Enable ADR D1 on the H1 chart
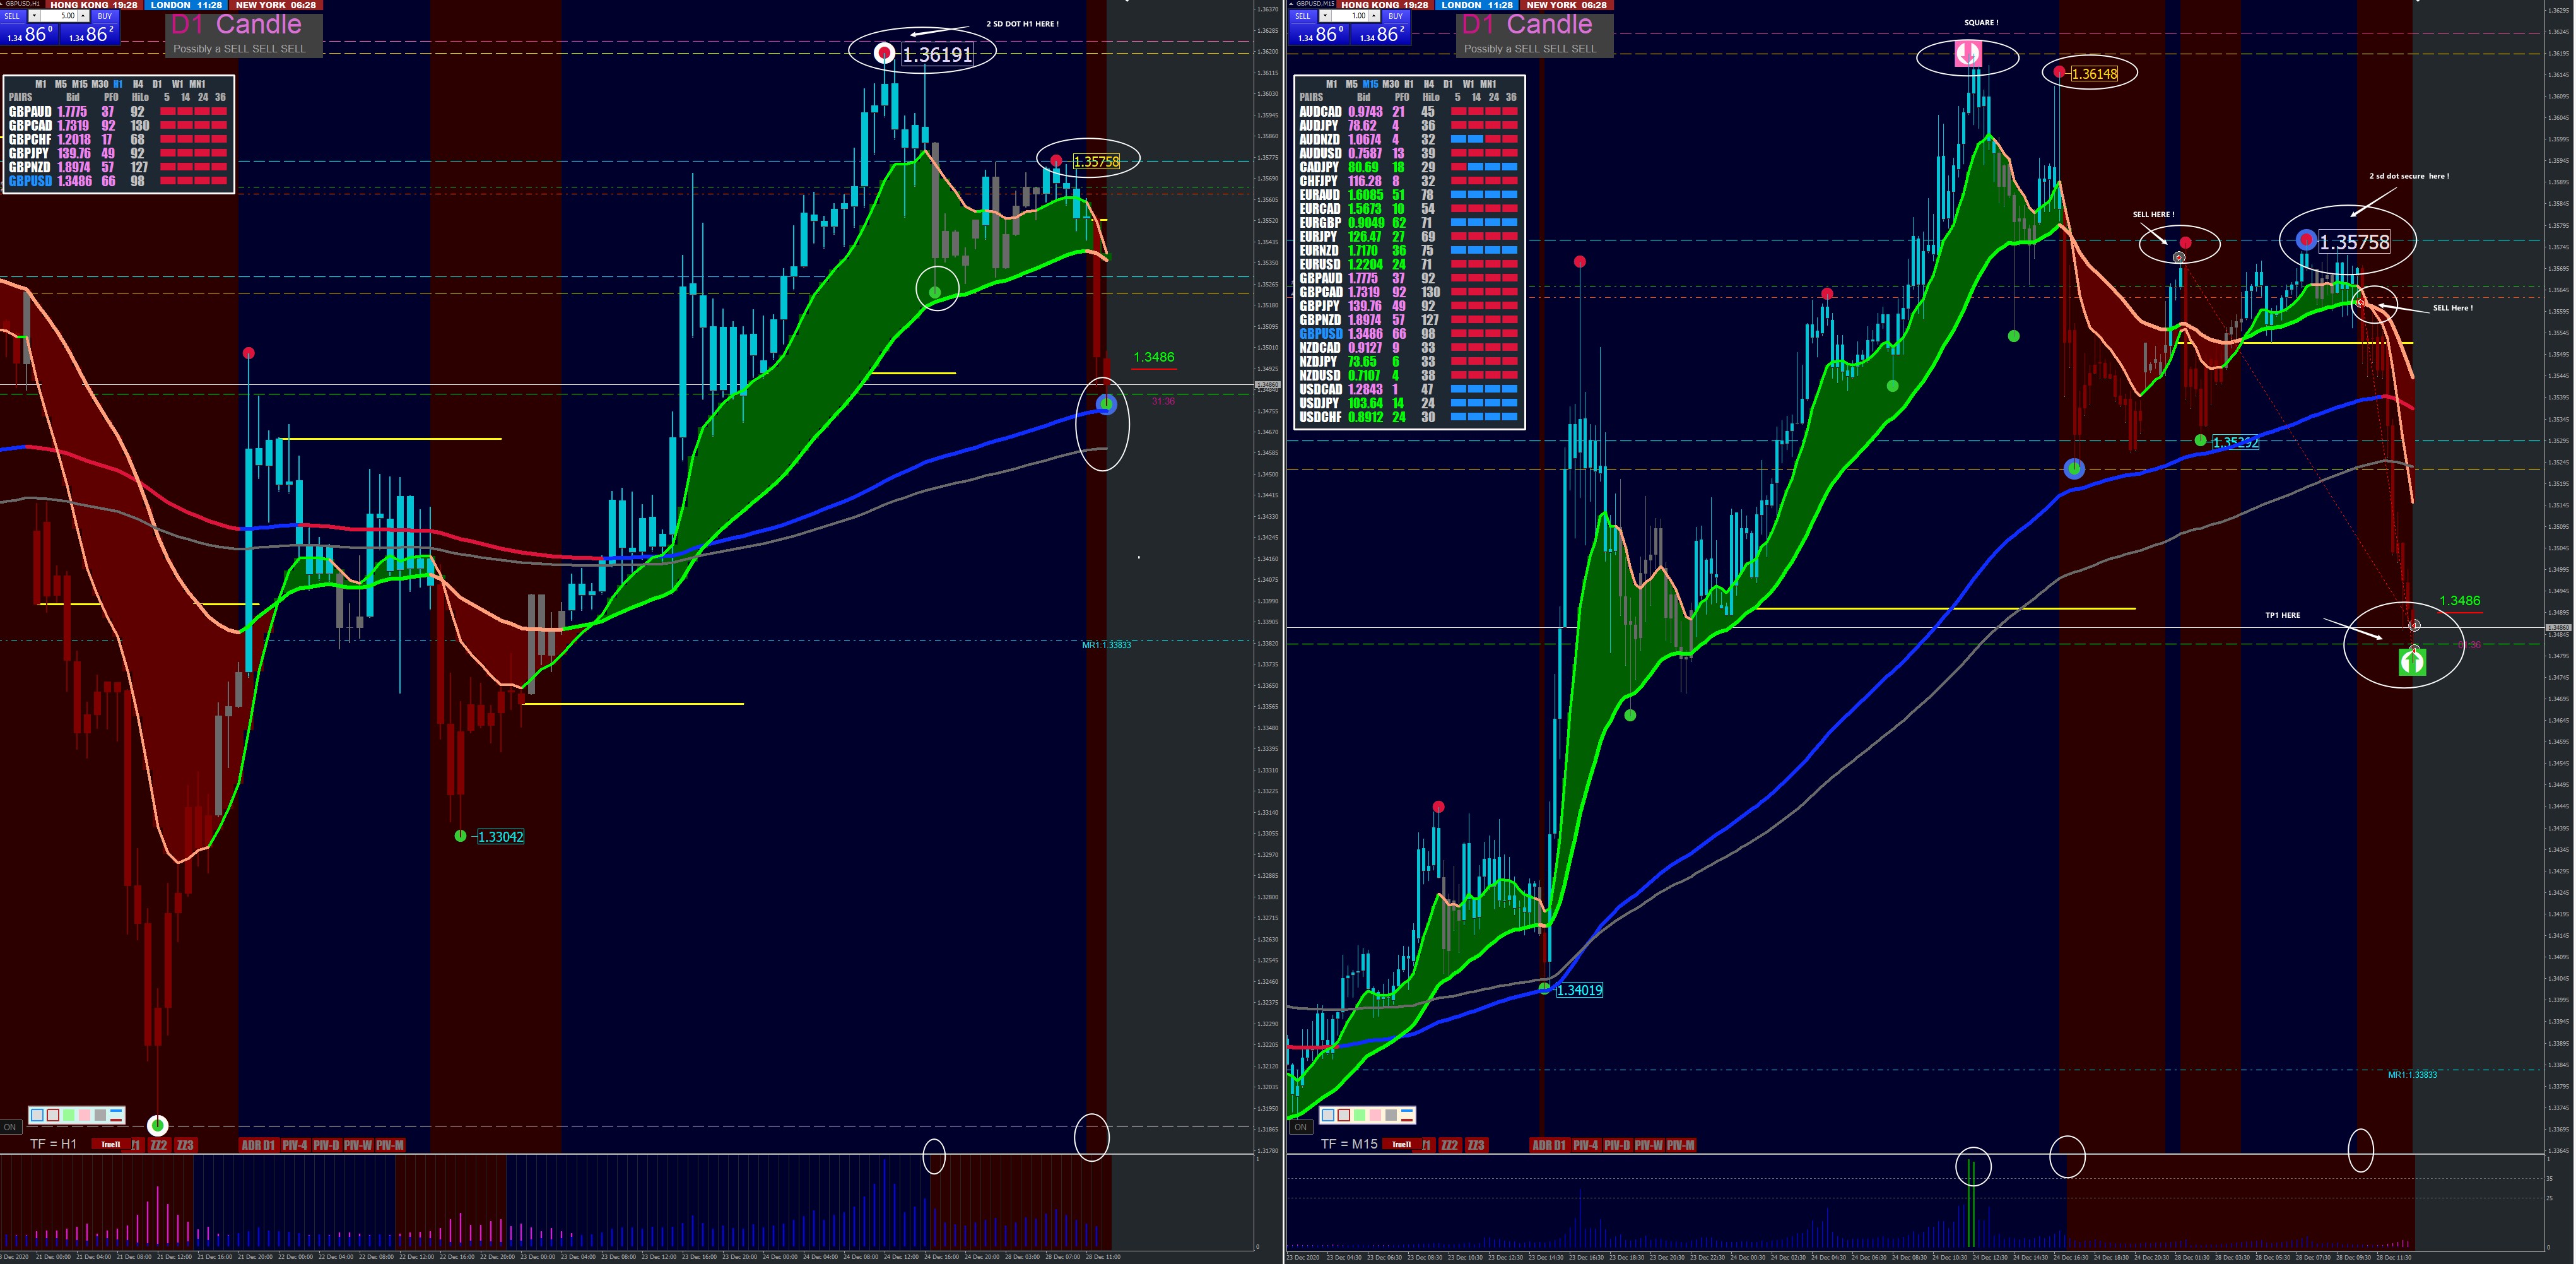This screenshot has height=1264, width=2576. click(x=258, y=1145)
